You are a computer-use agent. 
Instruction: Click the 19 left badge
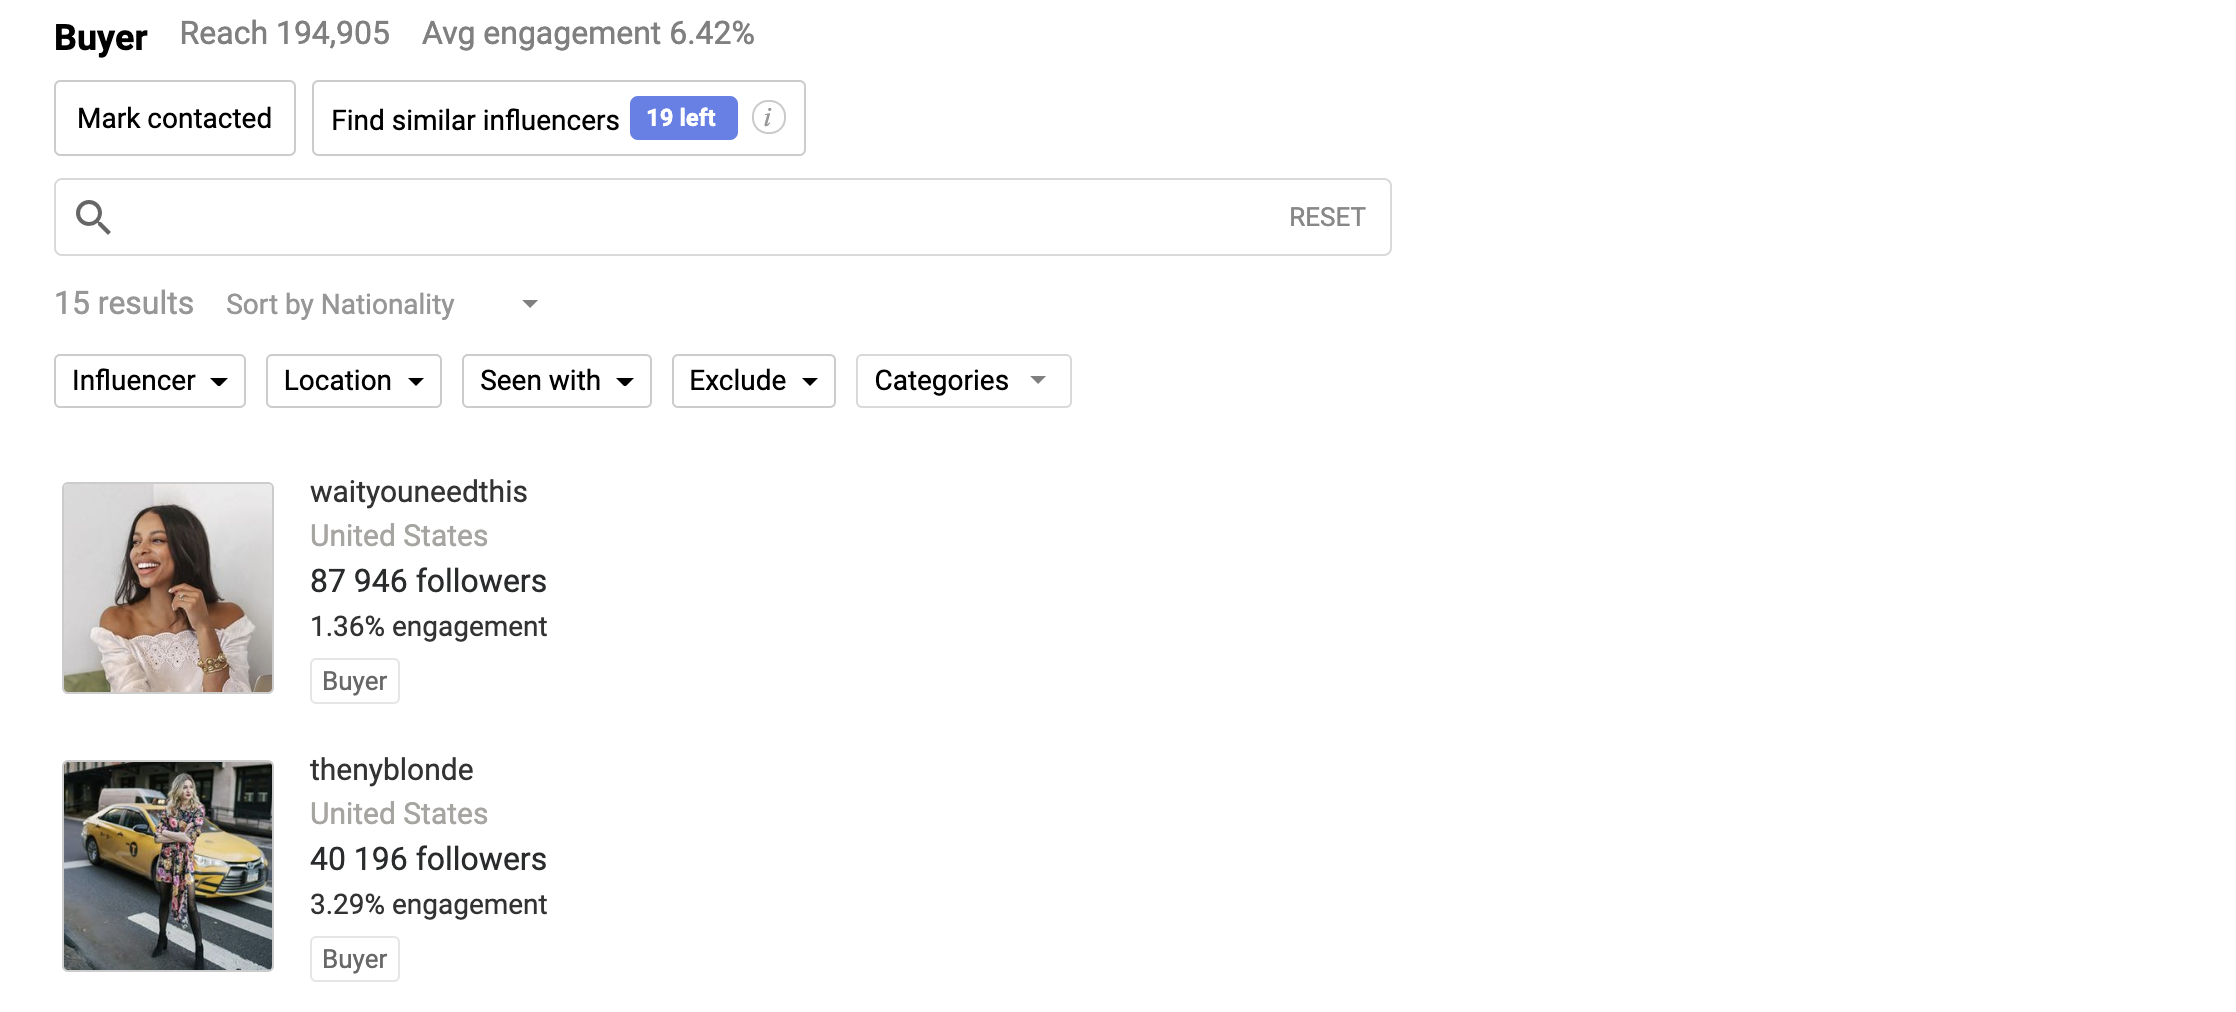683,118
